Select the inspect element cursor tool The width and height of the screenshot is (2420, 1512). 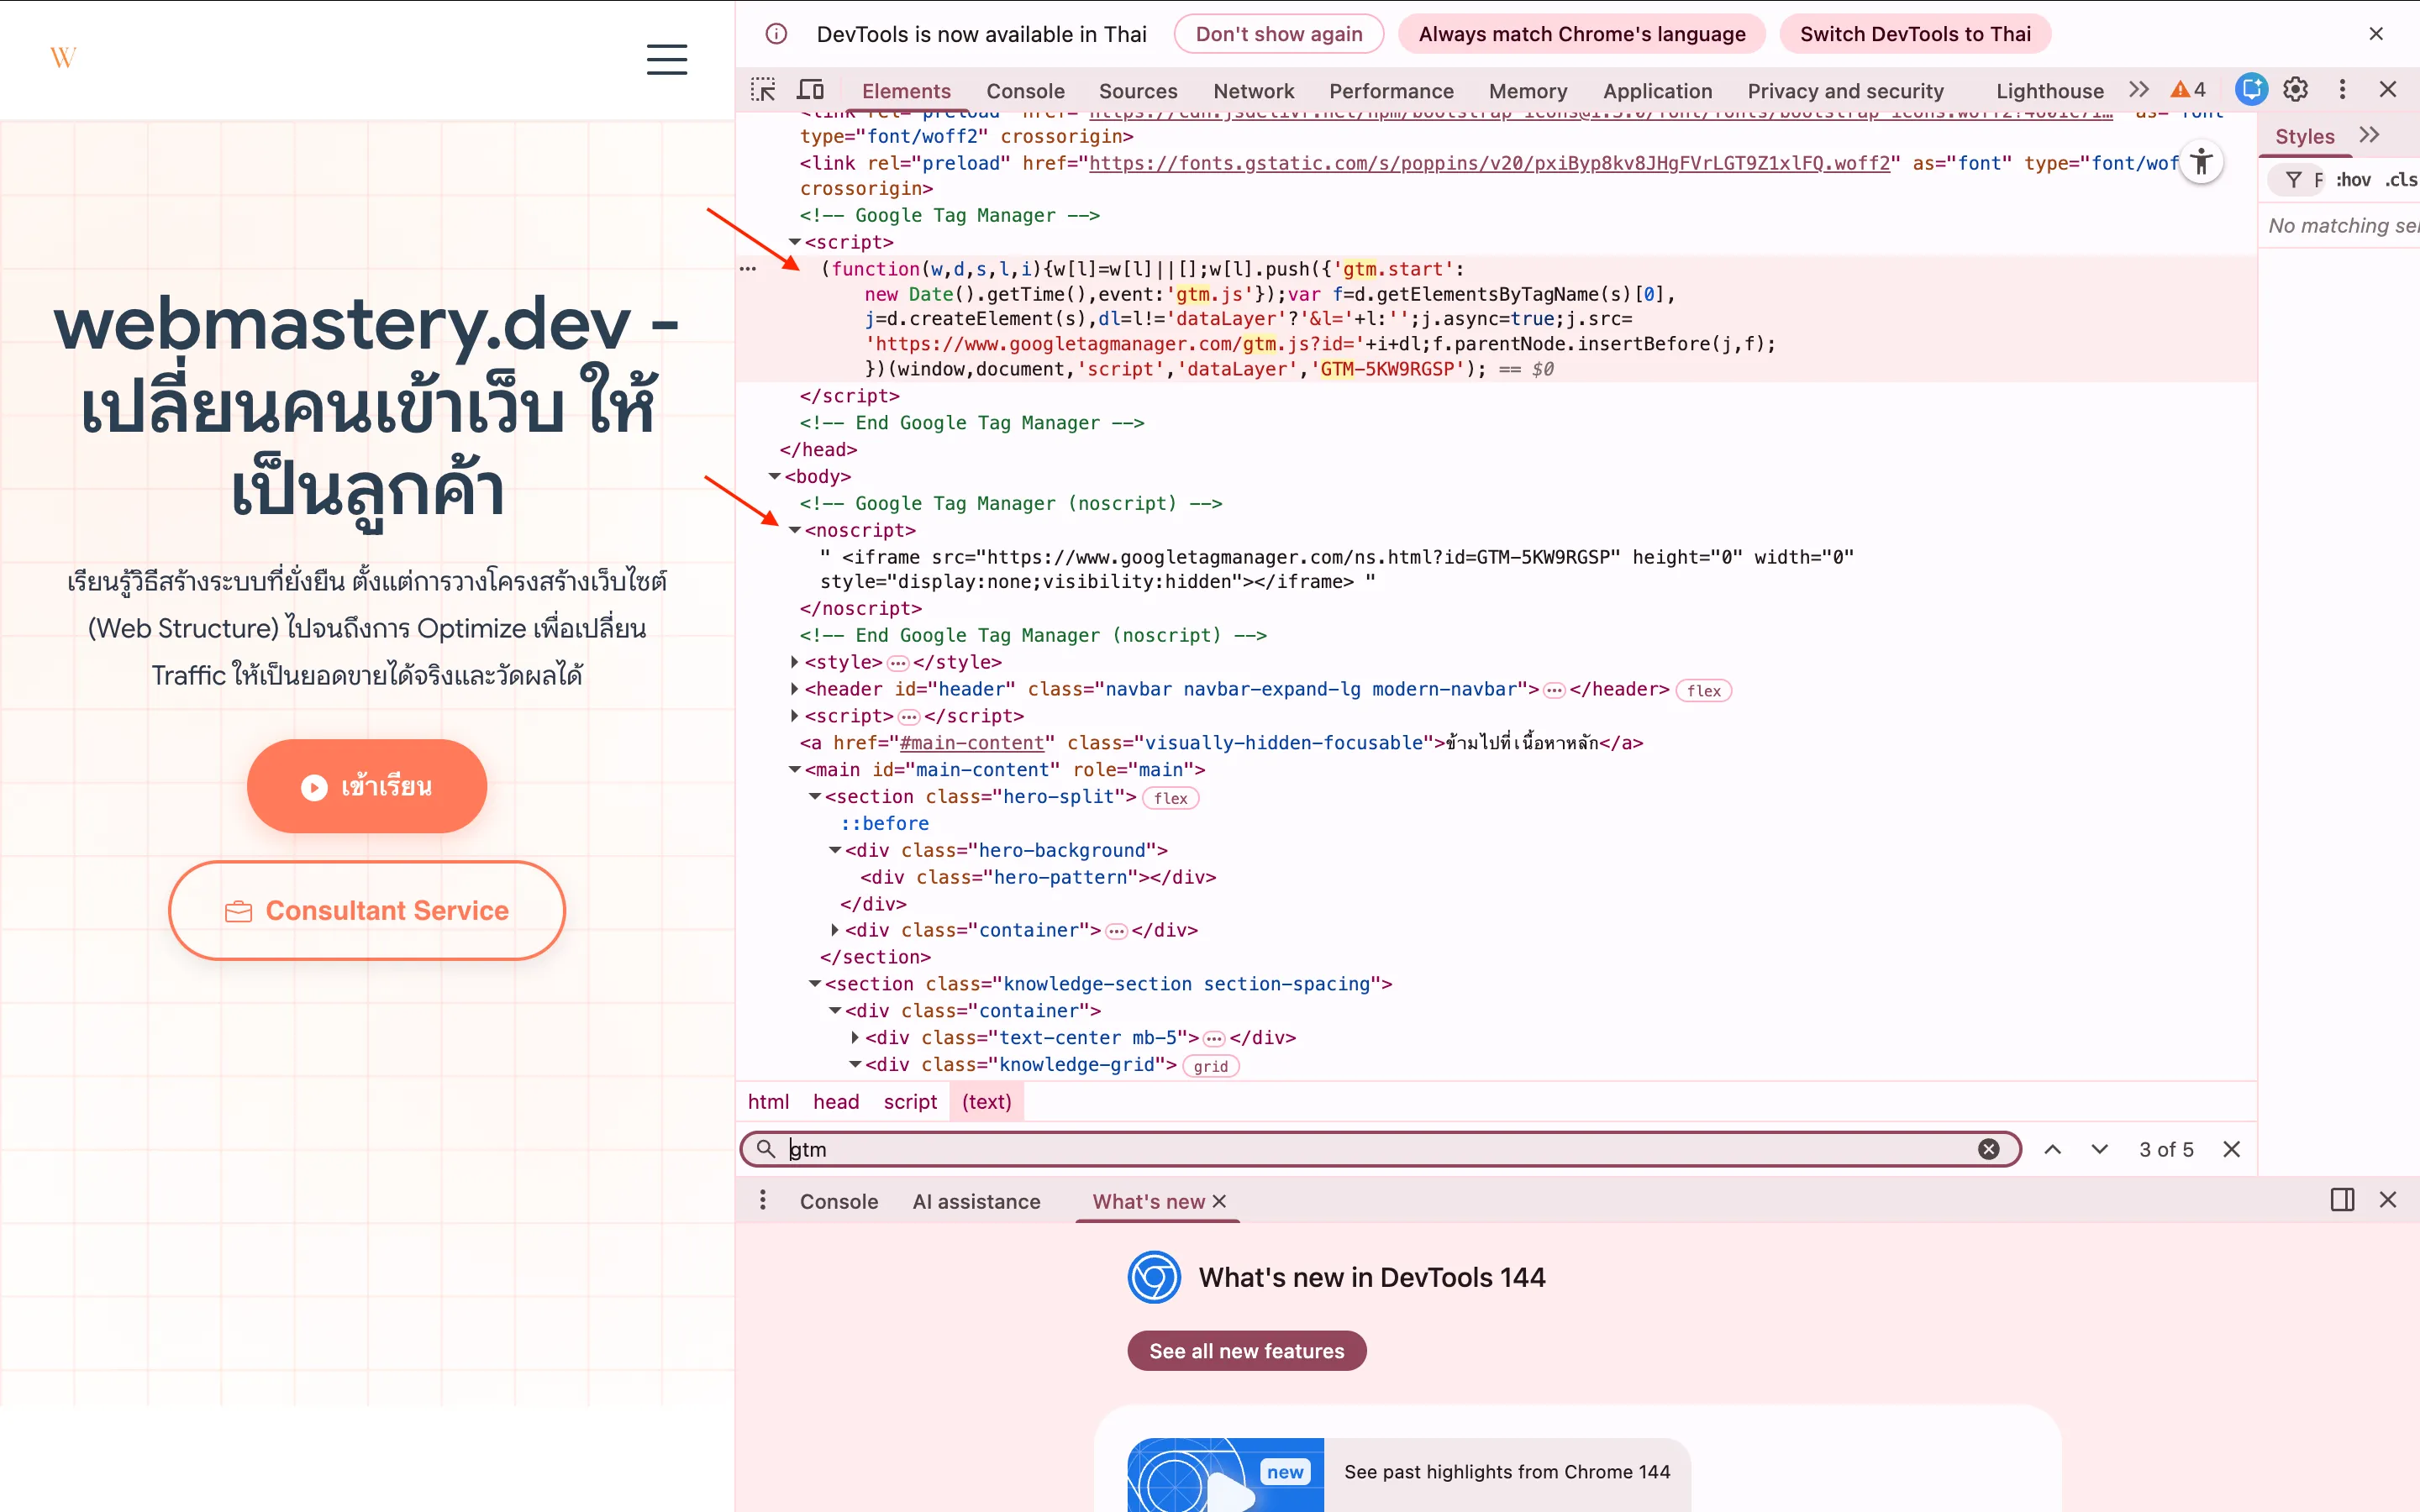(x=762, y=90)
